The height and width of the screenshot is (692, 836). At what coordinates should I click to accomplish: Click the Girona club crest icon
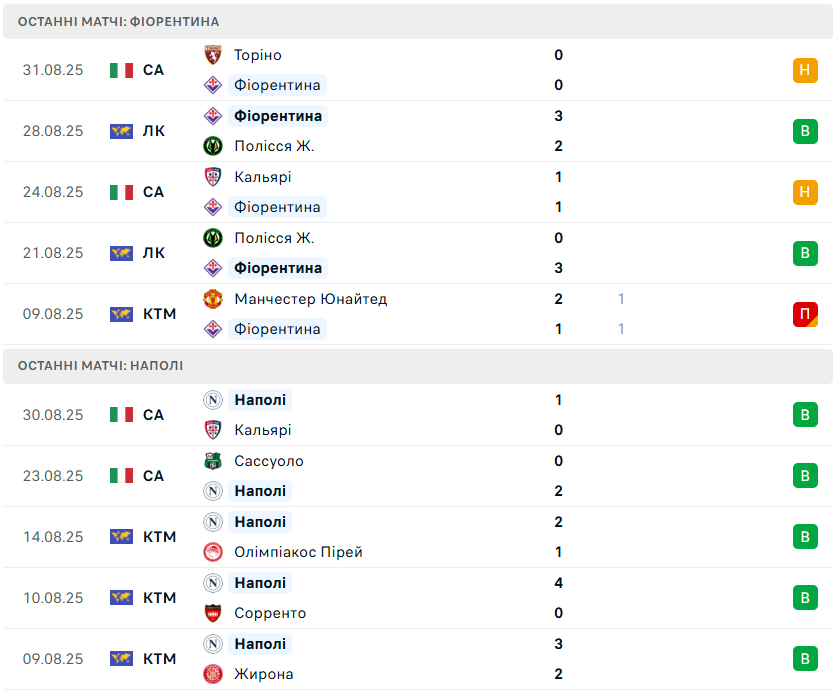pos(213,674)
